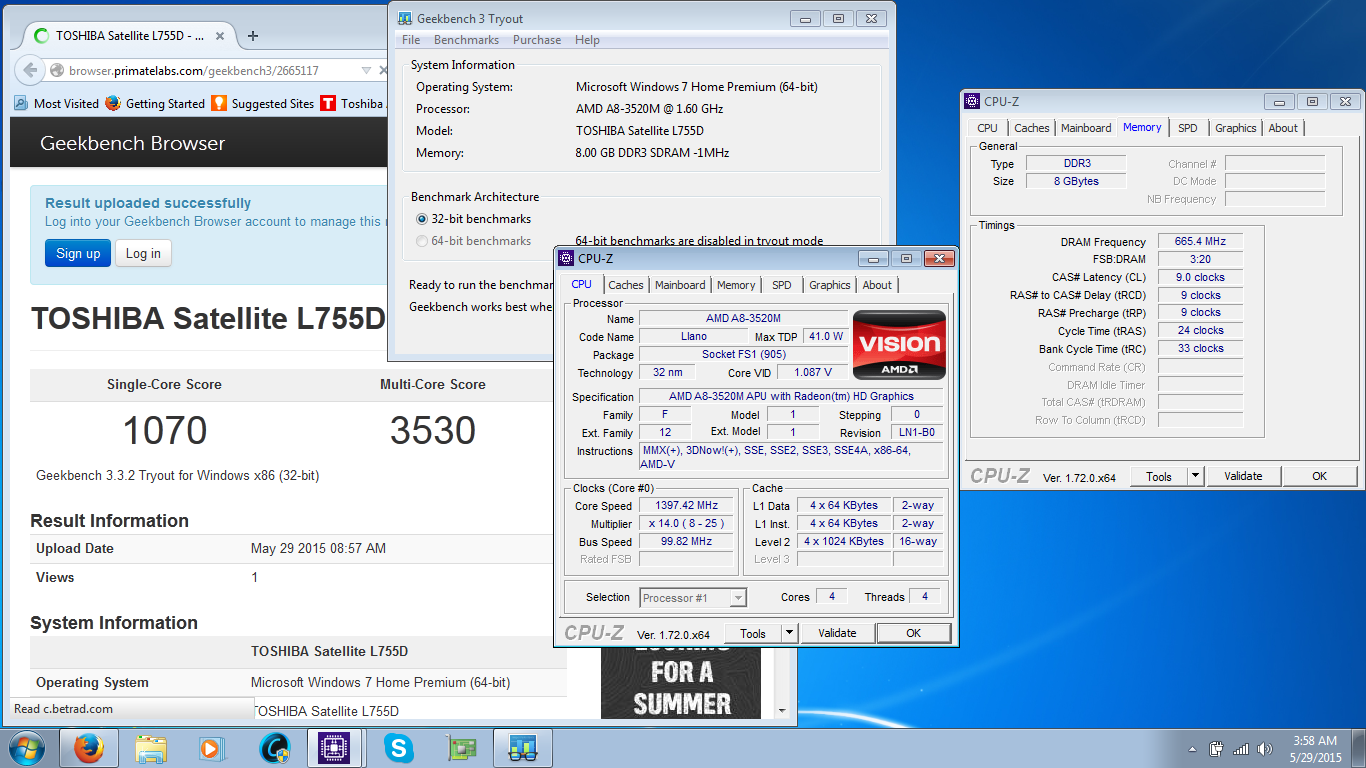Screen dimensions: 1366x768
Task: Select the 64-bit benchmarks radio button
Action: (x=422, y=241)
